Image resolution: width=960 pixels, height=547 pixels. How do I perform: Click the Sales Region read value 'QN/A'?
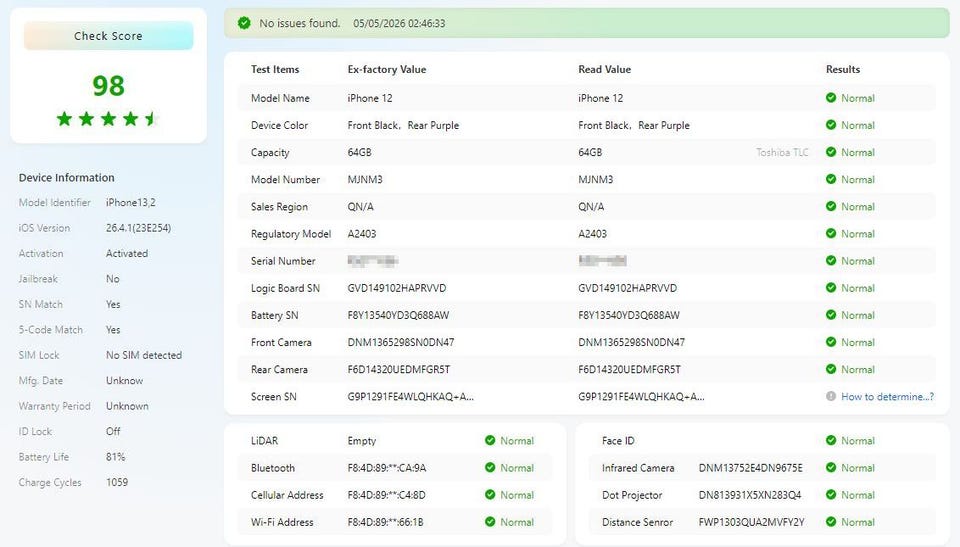(591, 206)
